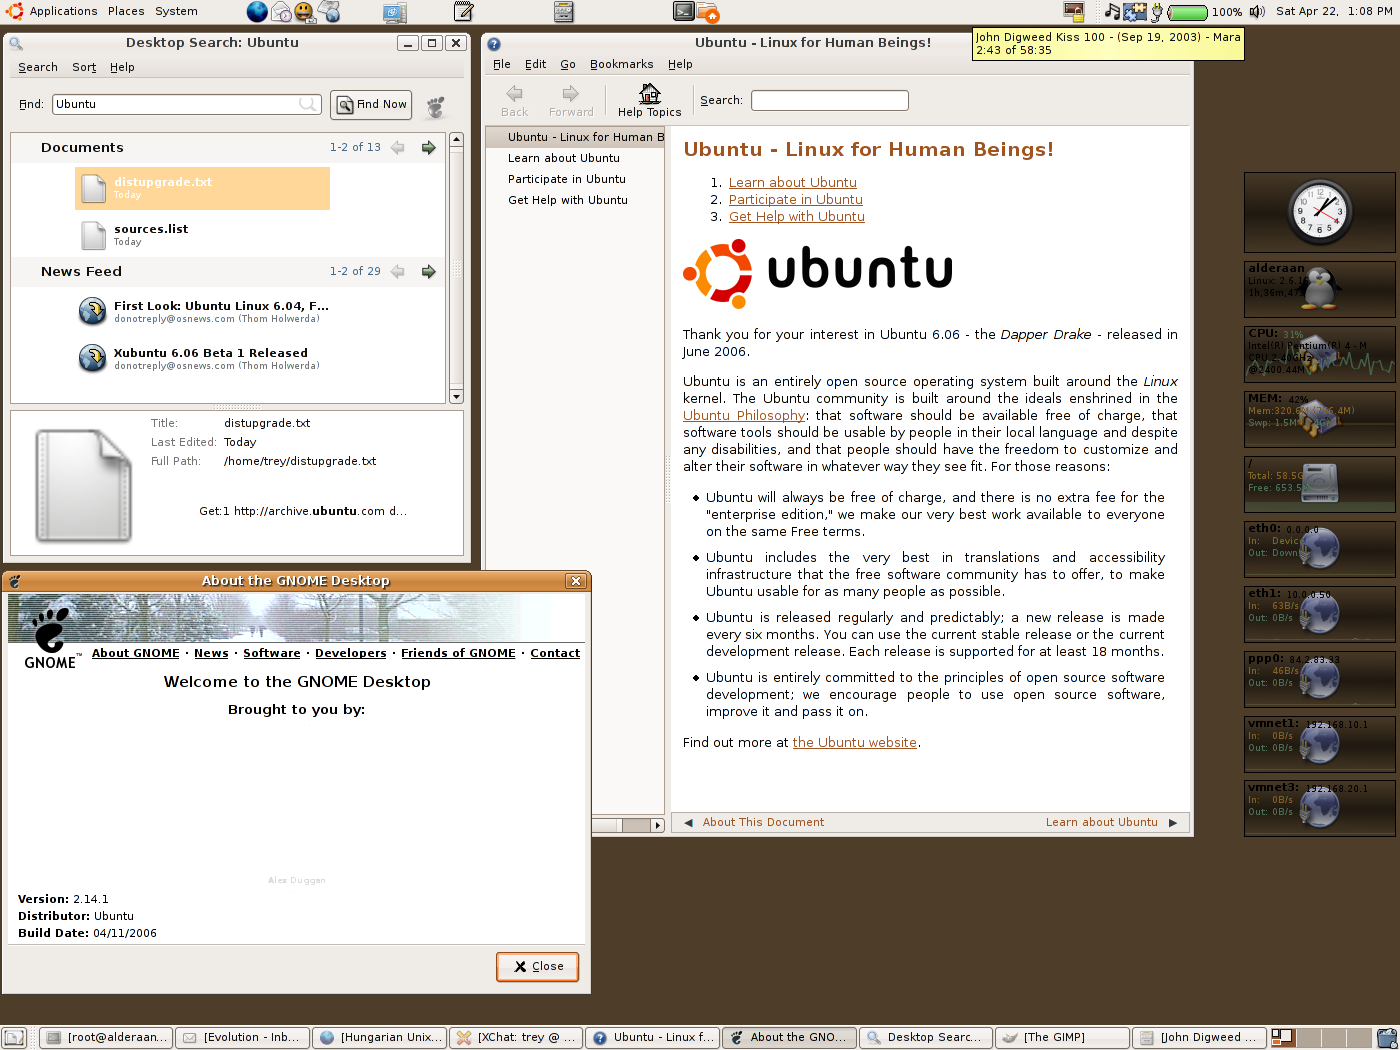Follow the Participate in Ubuntu link in page
The image size is (1400, 1050).
pos(795,200)
